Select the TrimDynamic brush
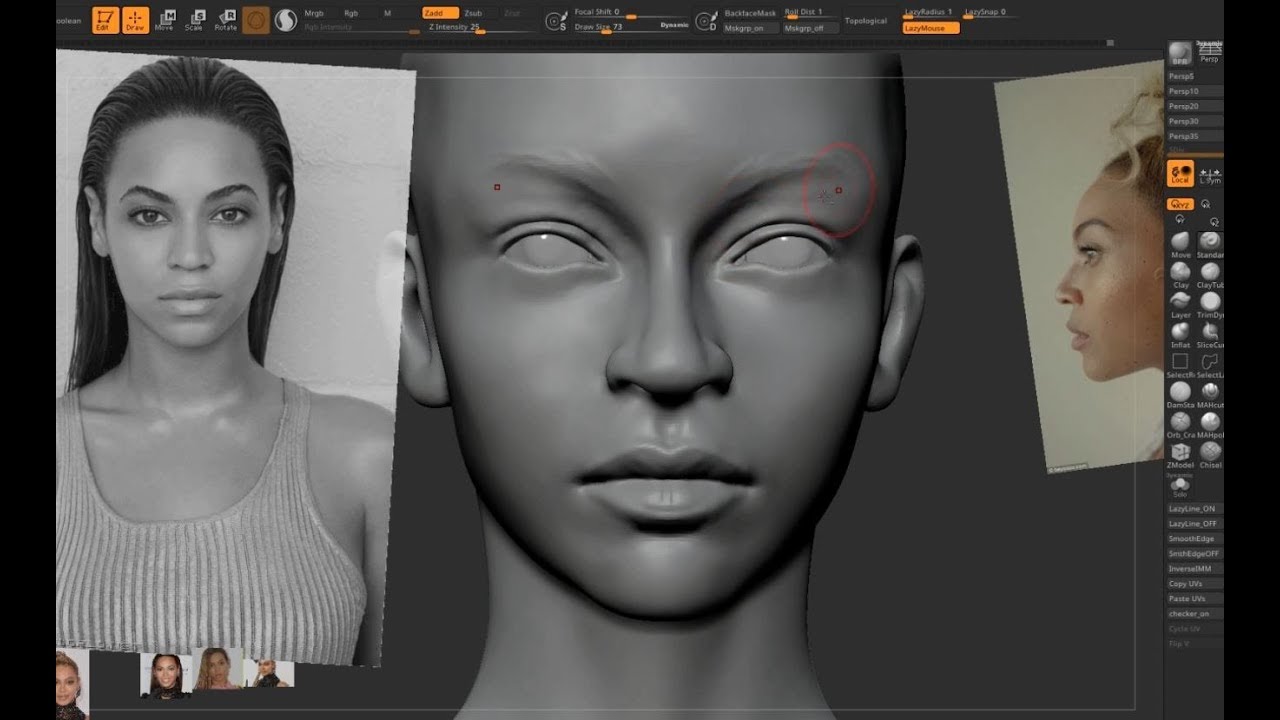Image resolution: width=1280 pixels, height=720 pixels. coord(1210,305)
